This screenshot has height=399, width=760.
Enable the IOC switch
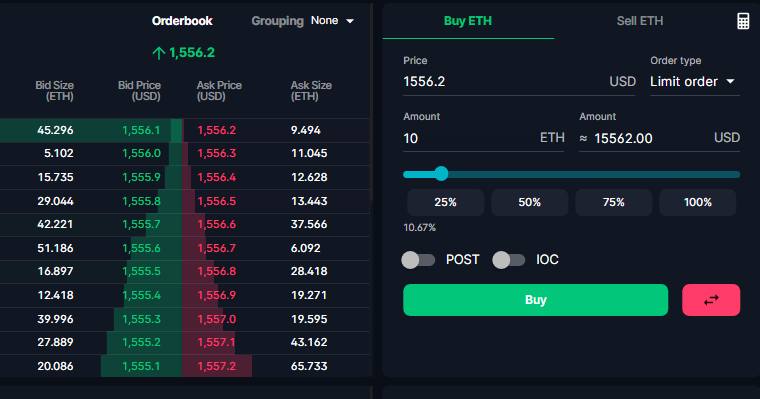point(508,260)
